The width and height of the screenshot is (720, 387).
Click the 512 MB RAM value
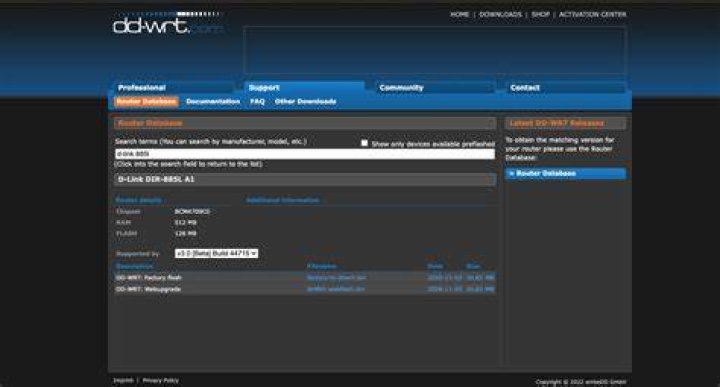186,223
